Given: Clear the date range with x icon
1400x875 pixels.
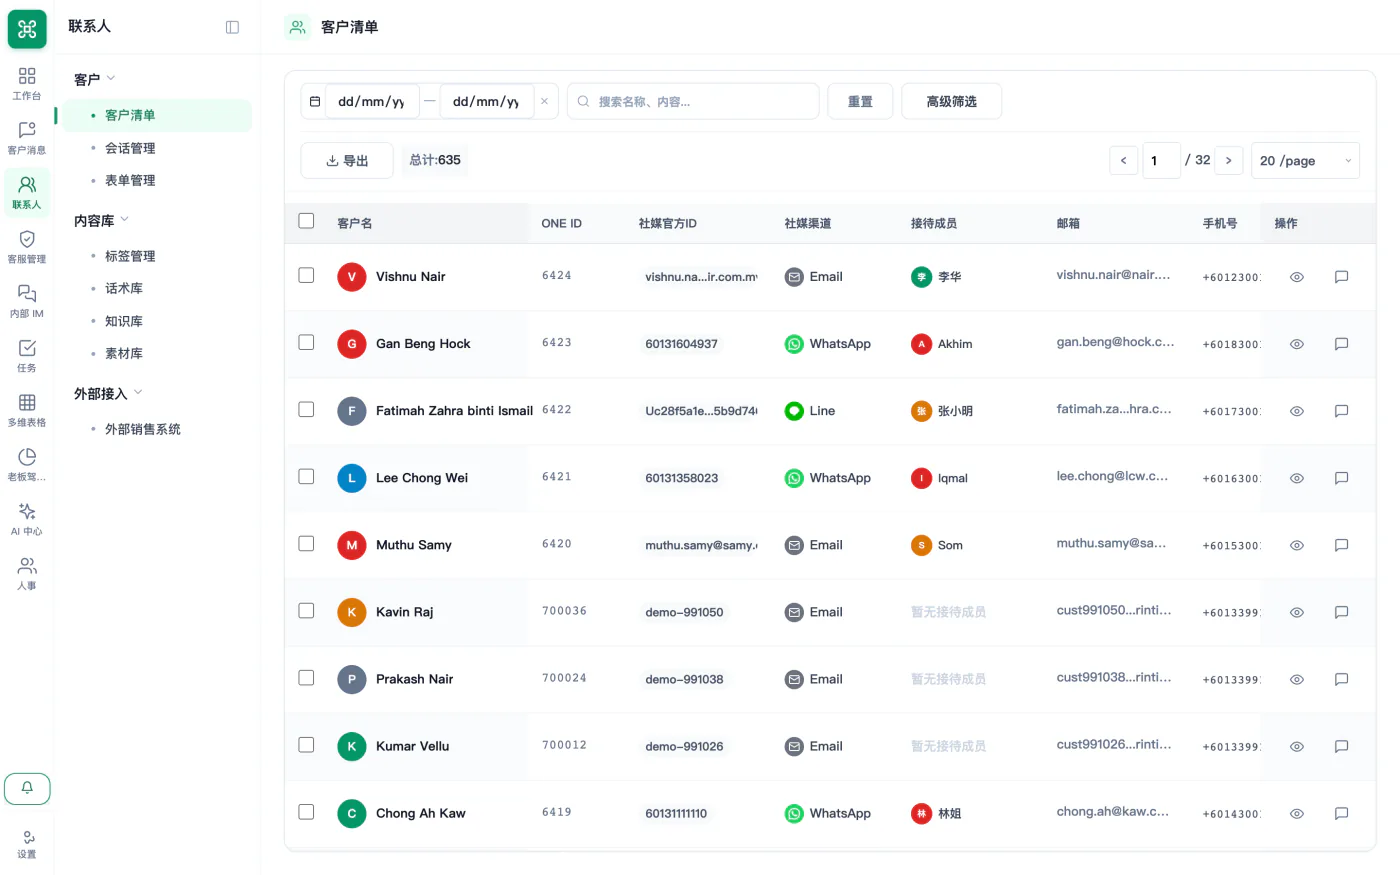Looking at the screenshot, I should click(544, 101).
